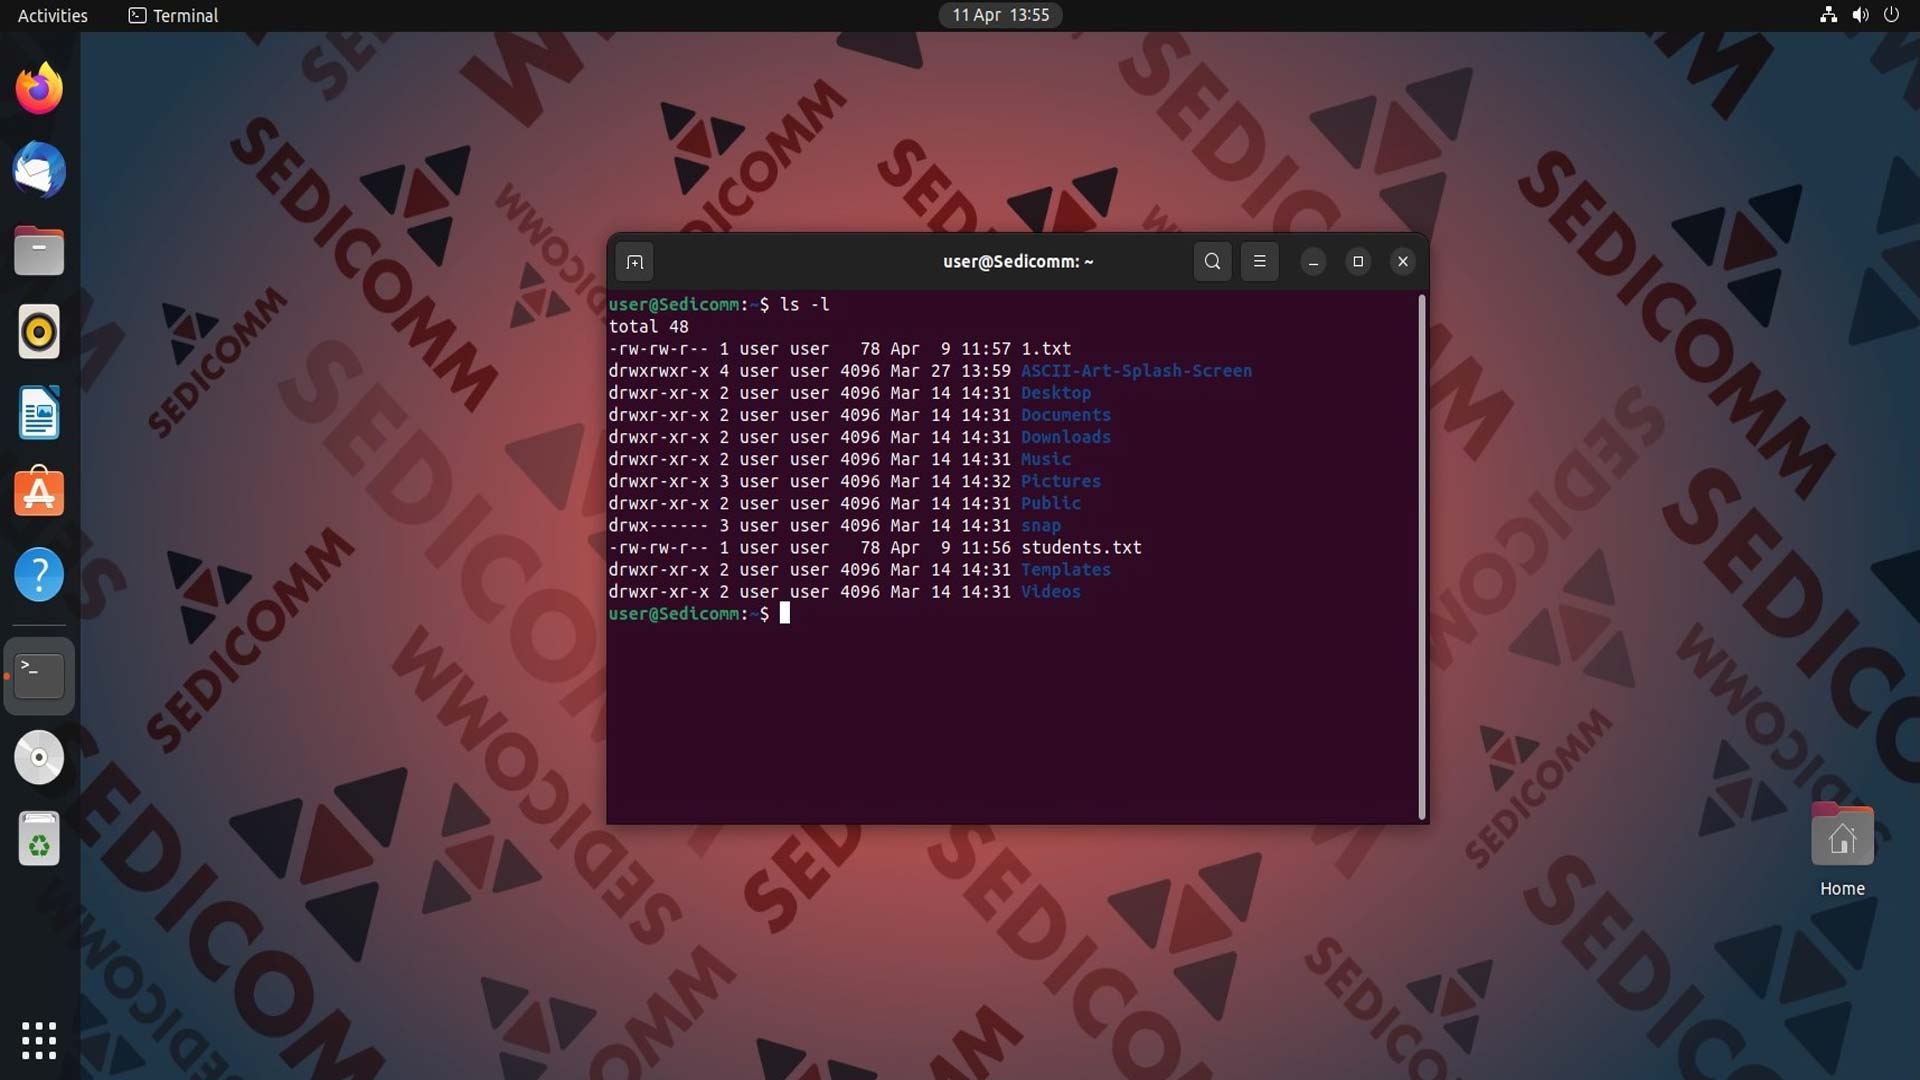Open Firefox from the dock
1920x1080 pixels.
[39, 89]
